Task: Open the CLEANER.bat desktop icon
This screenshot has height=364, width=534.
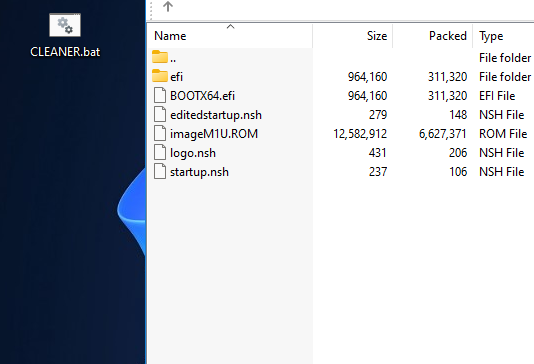Action: [65, 35]
